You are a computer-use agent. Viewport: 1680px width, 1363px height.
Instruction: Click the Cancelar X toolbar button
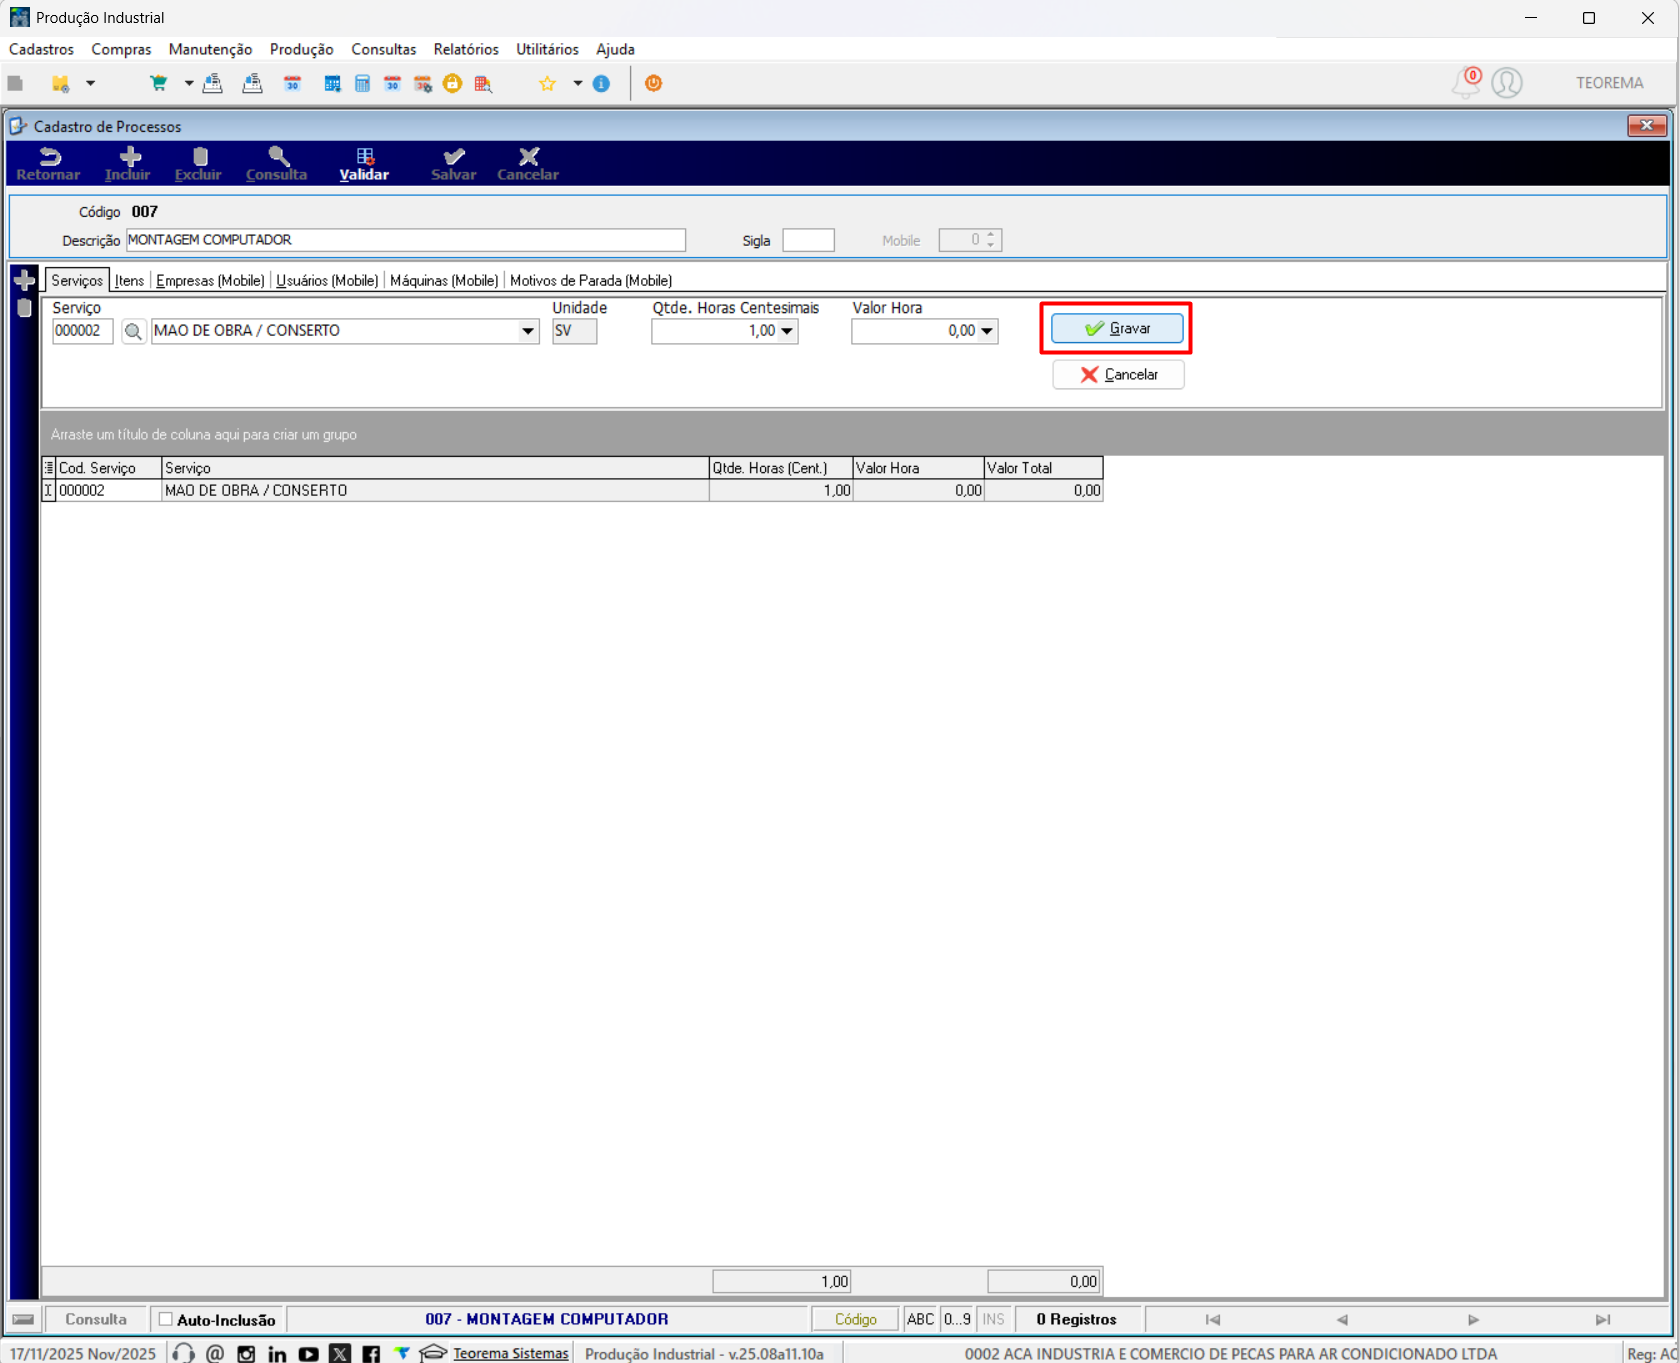(528, 164)
